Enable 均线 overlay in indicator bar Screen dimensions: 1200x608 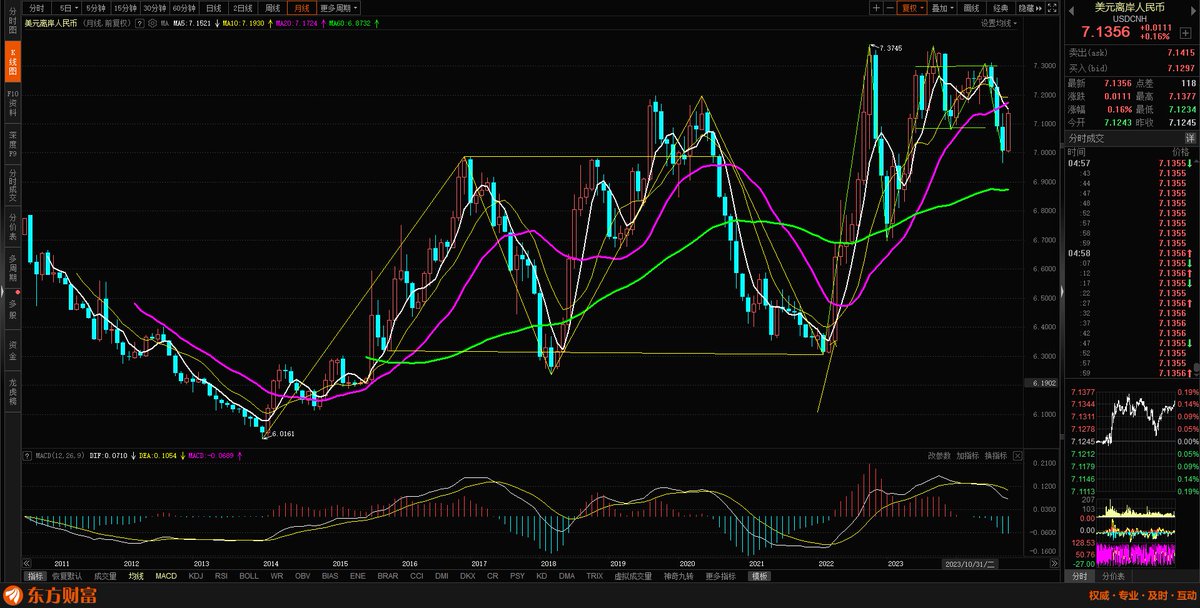136,576
